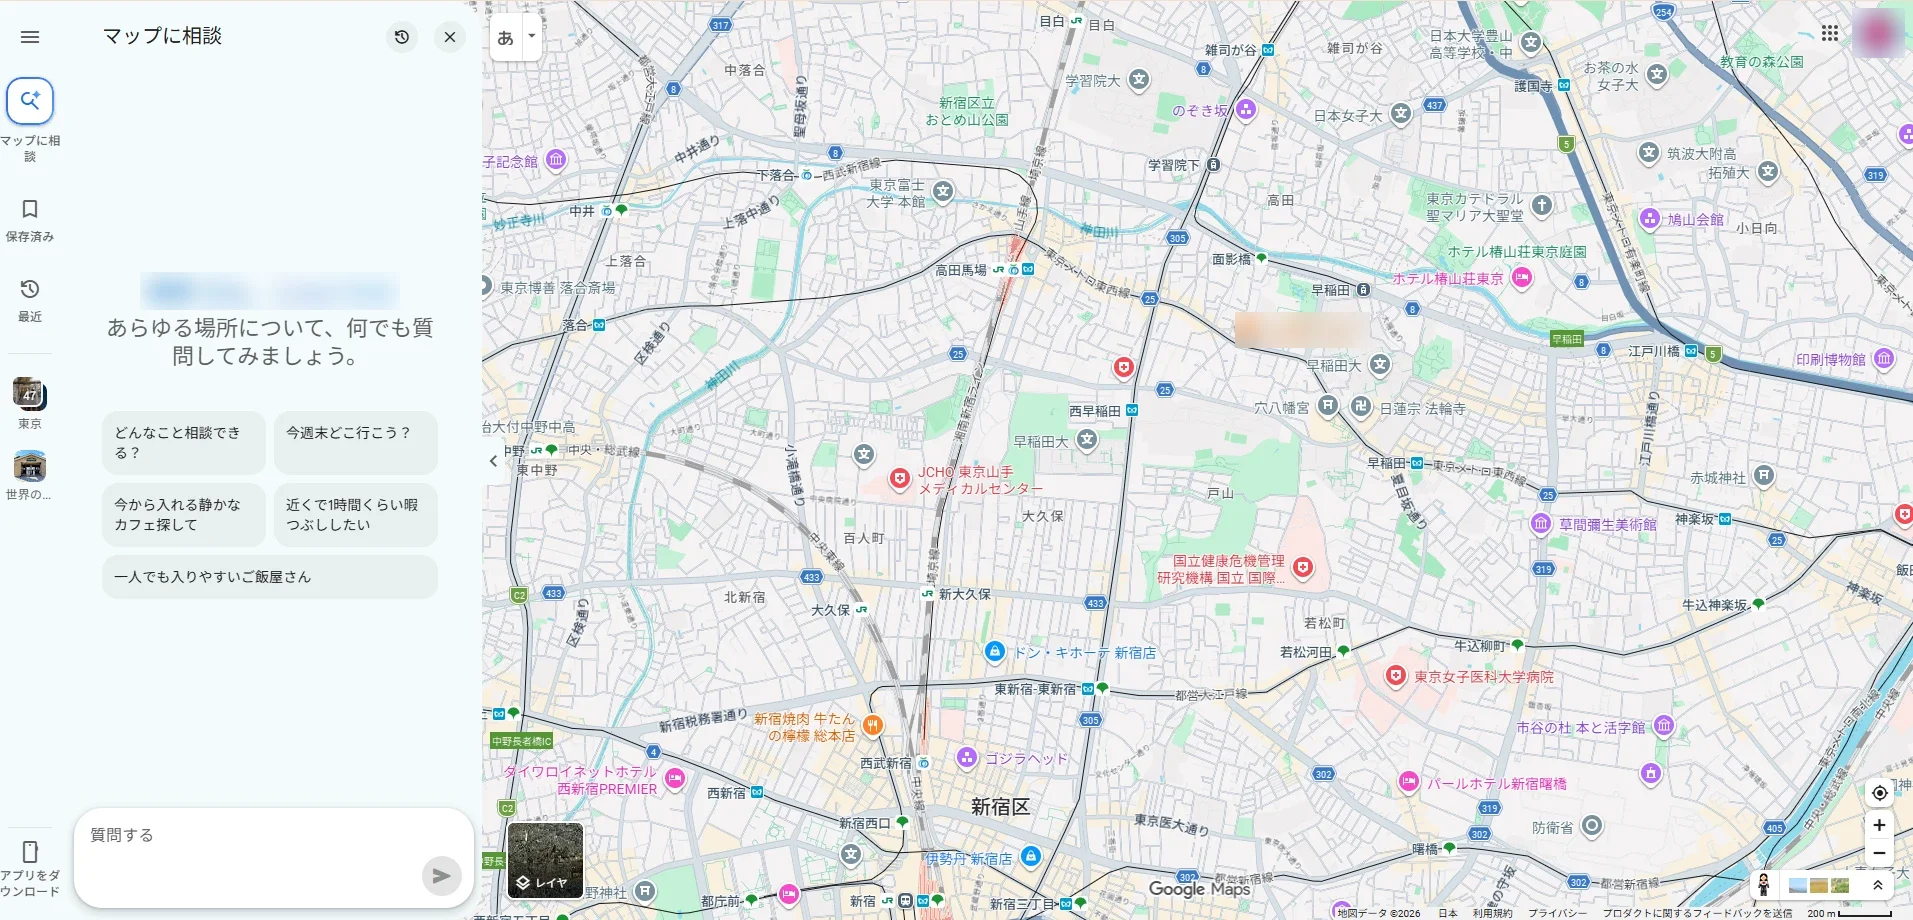
Task: Choose suggestion 今から入れる静かなカフェ探して
Action: (x=184, y=515)
